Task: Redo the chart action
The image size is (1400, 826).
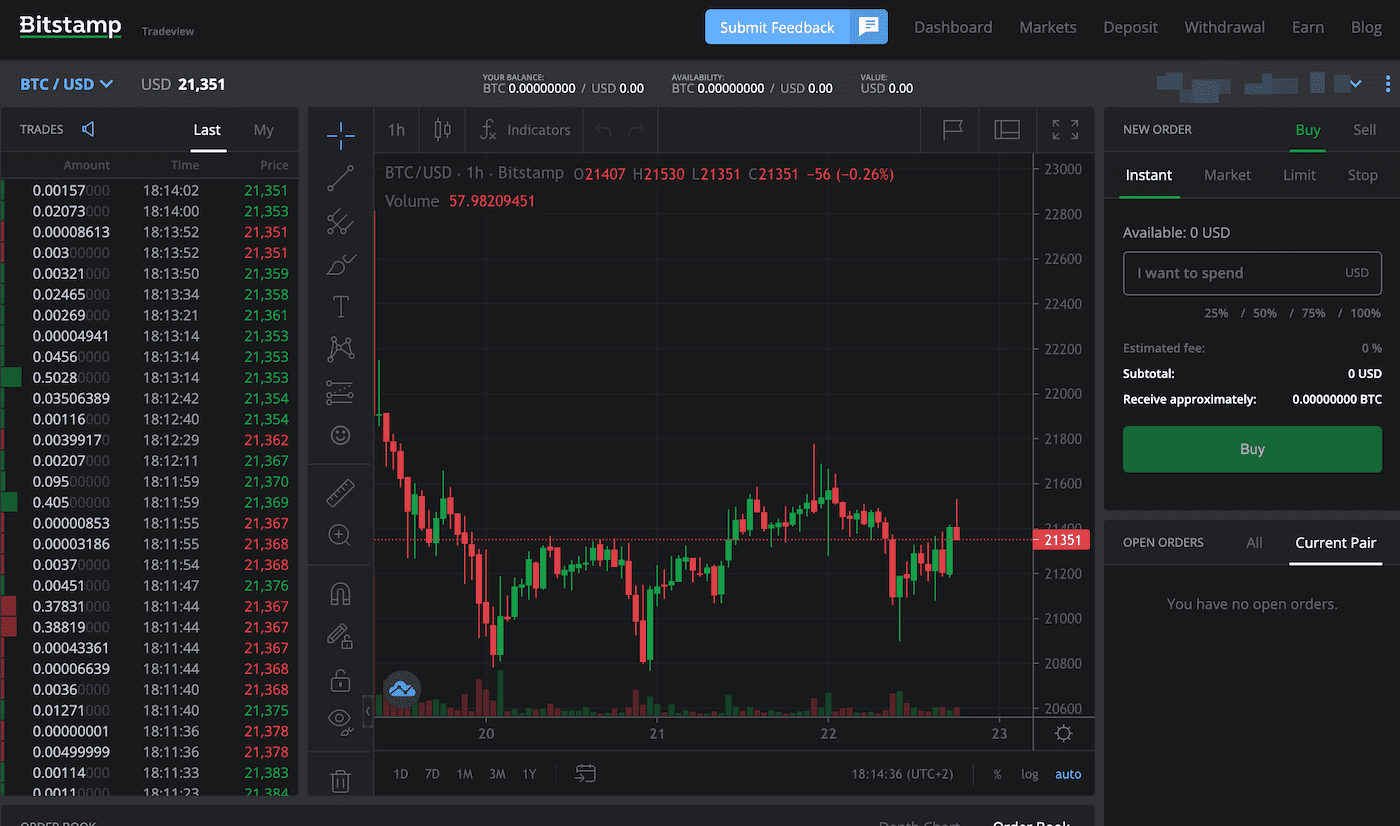Action: click(636, 130)
